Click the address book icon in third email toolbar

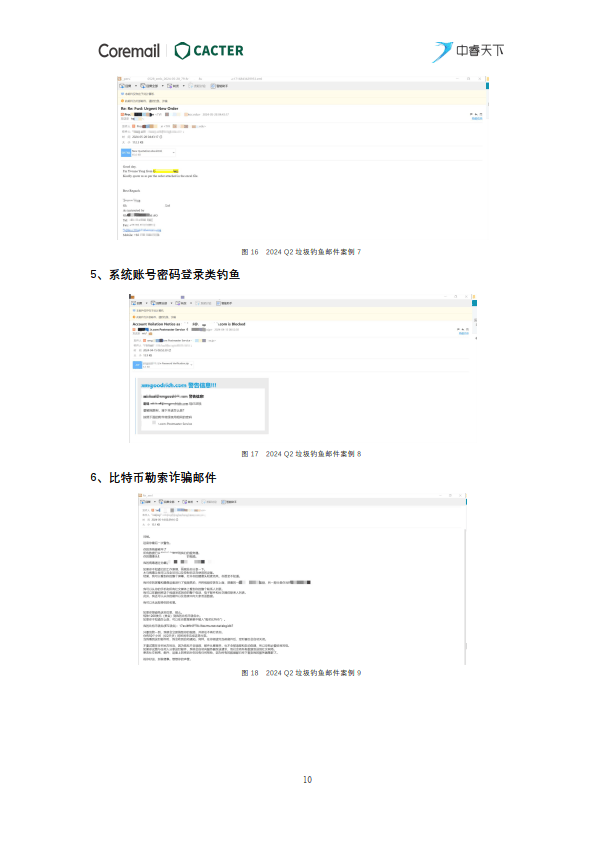(x=224, y=502)
